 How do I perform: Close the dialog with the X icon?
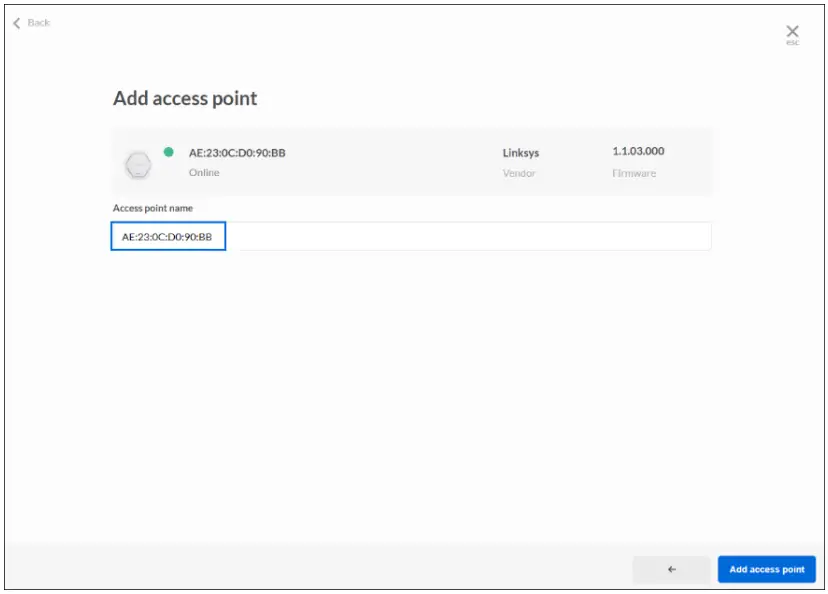click(792, 31)
